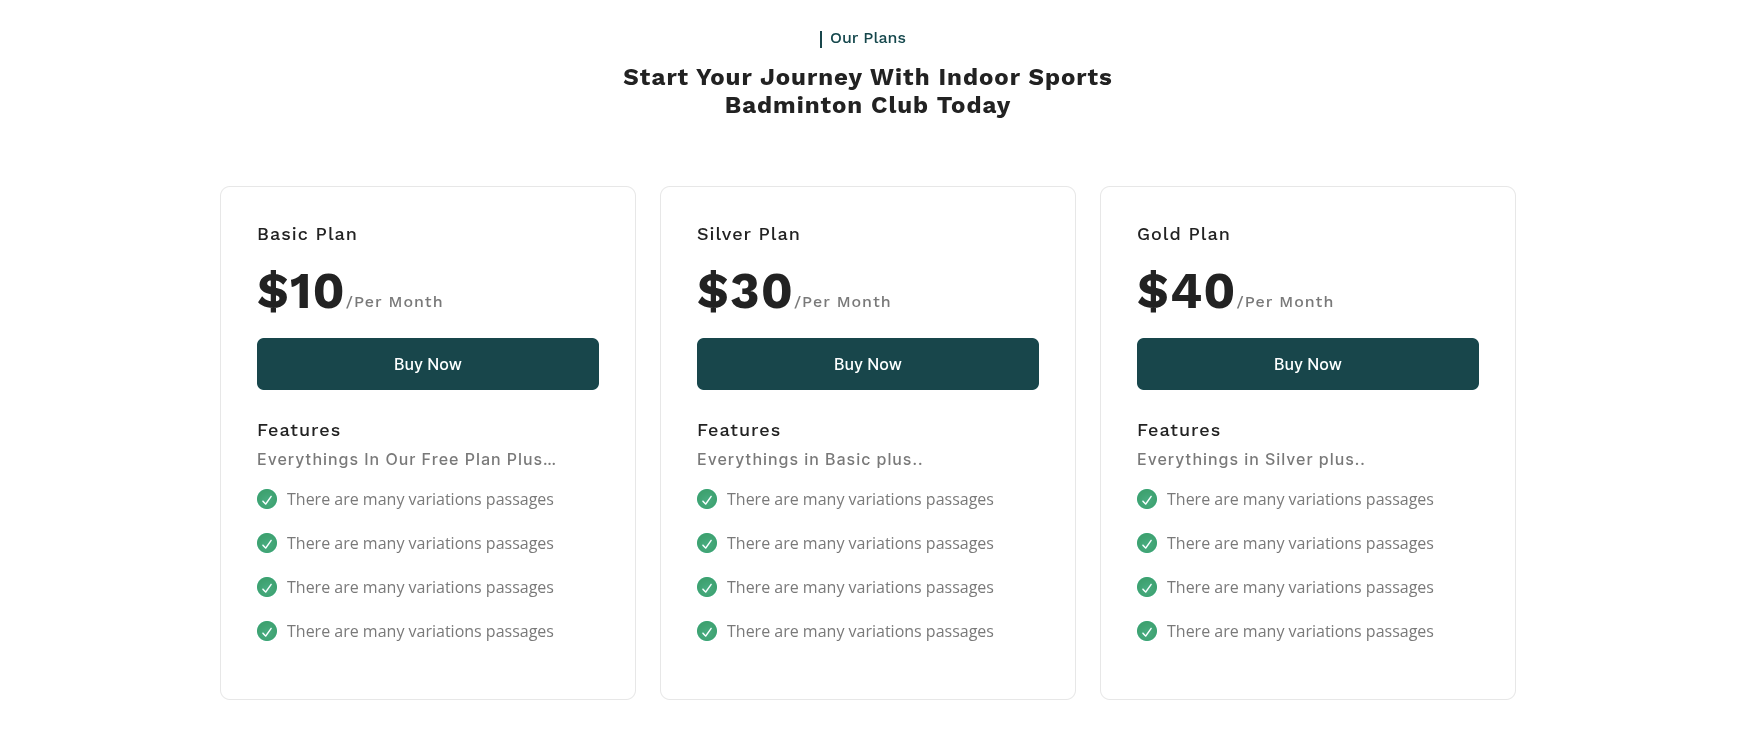Click the Our Plans section label
1764x730 pixels.
click(x=867, y=38)
